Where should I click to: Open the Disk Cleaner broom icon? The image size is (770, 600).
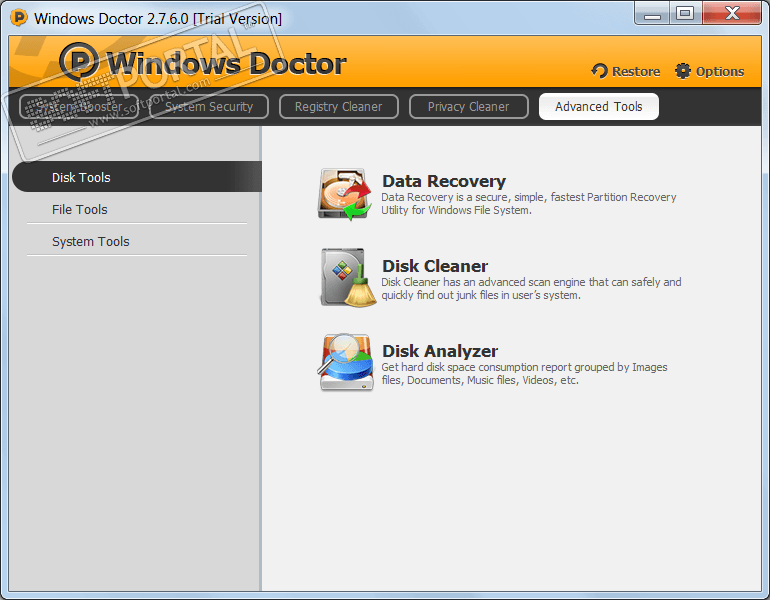pyautogui.click(x=348, y=278)
